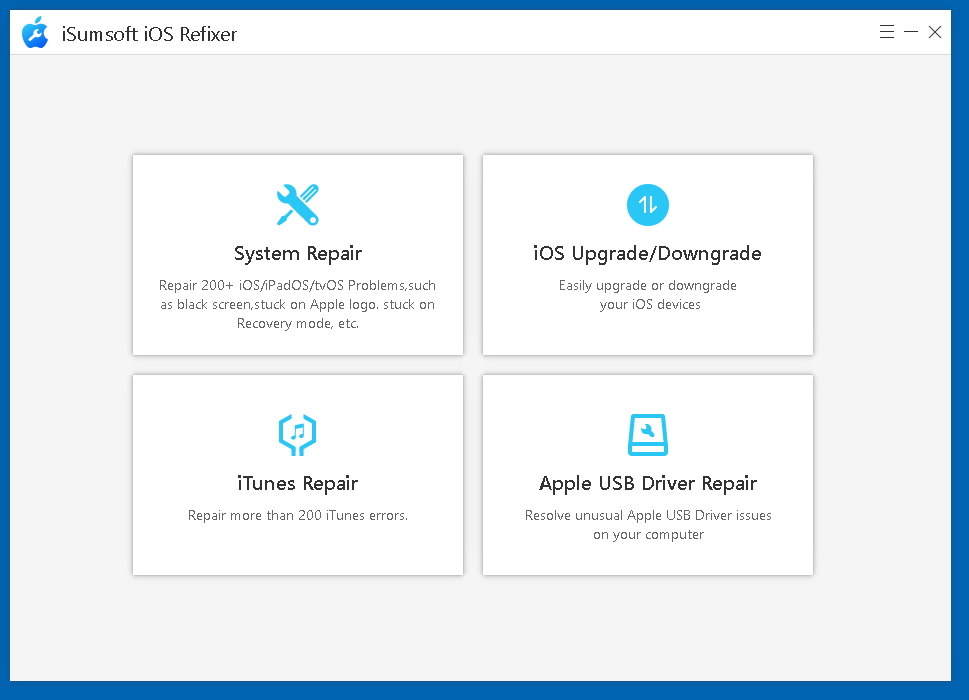The image size is (969, 700).
Task: Click the iTunes Repair music note icon
Action: [x=298, y=434]
